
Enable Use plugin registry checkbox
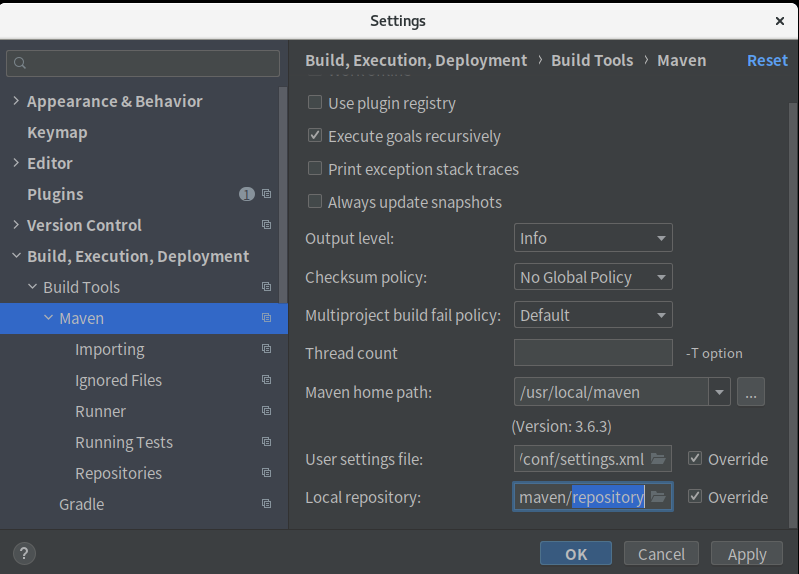click(x=315, y=102)
